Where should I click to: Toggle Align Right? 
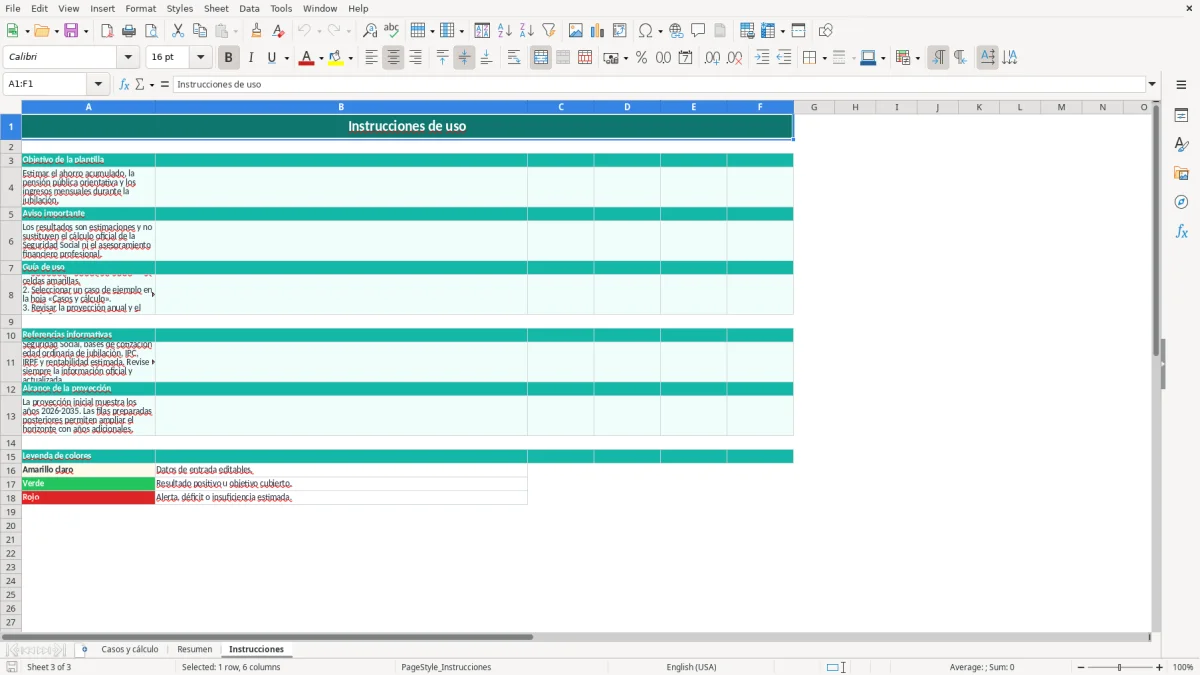pyautogui.click(x=415, y=58)
